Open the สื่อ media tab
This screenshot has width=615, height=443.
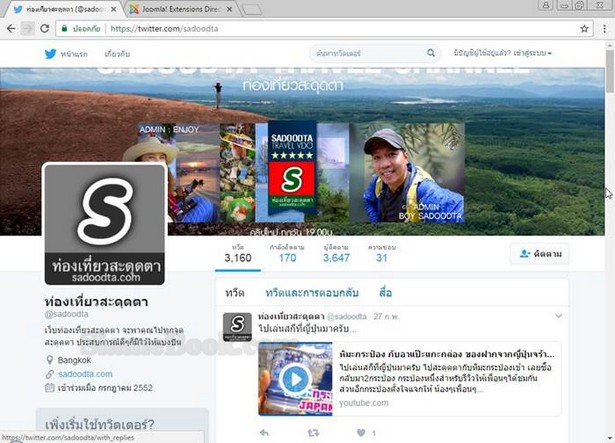[386, 293]
